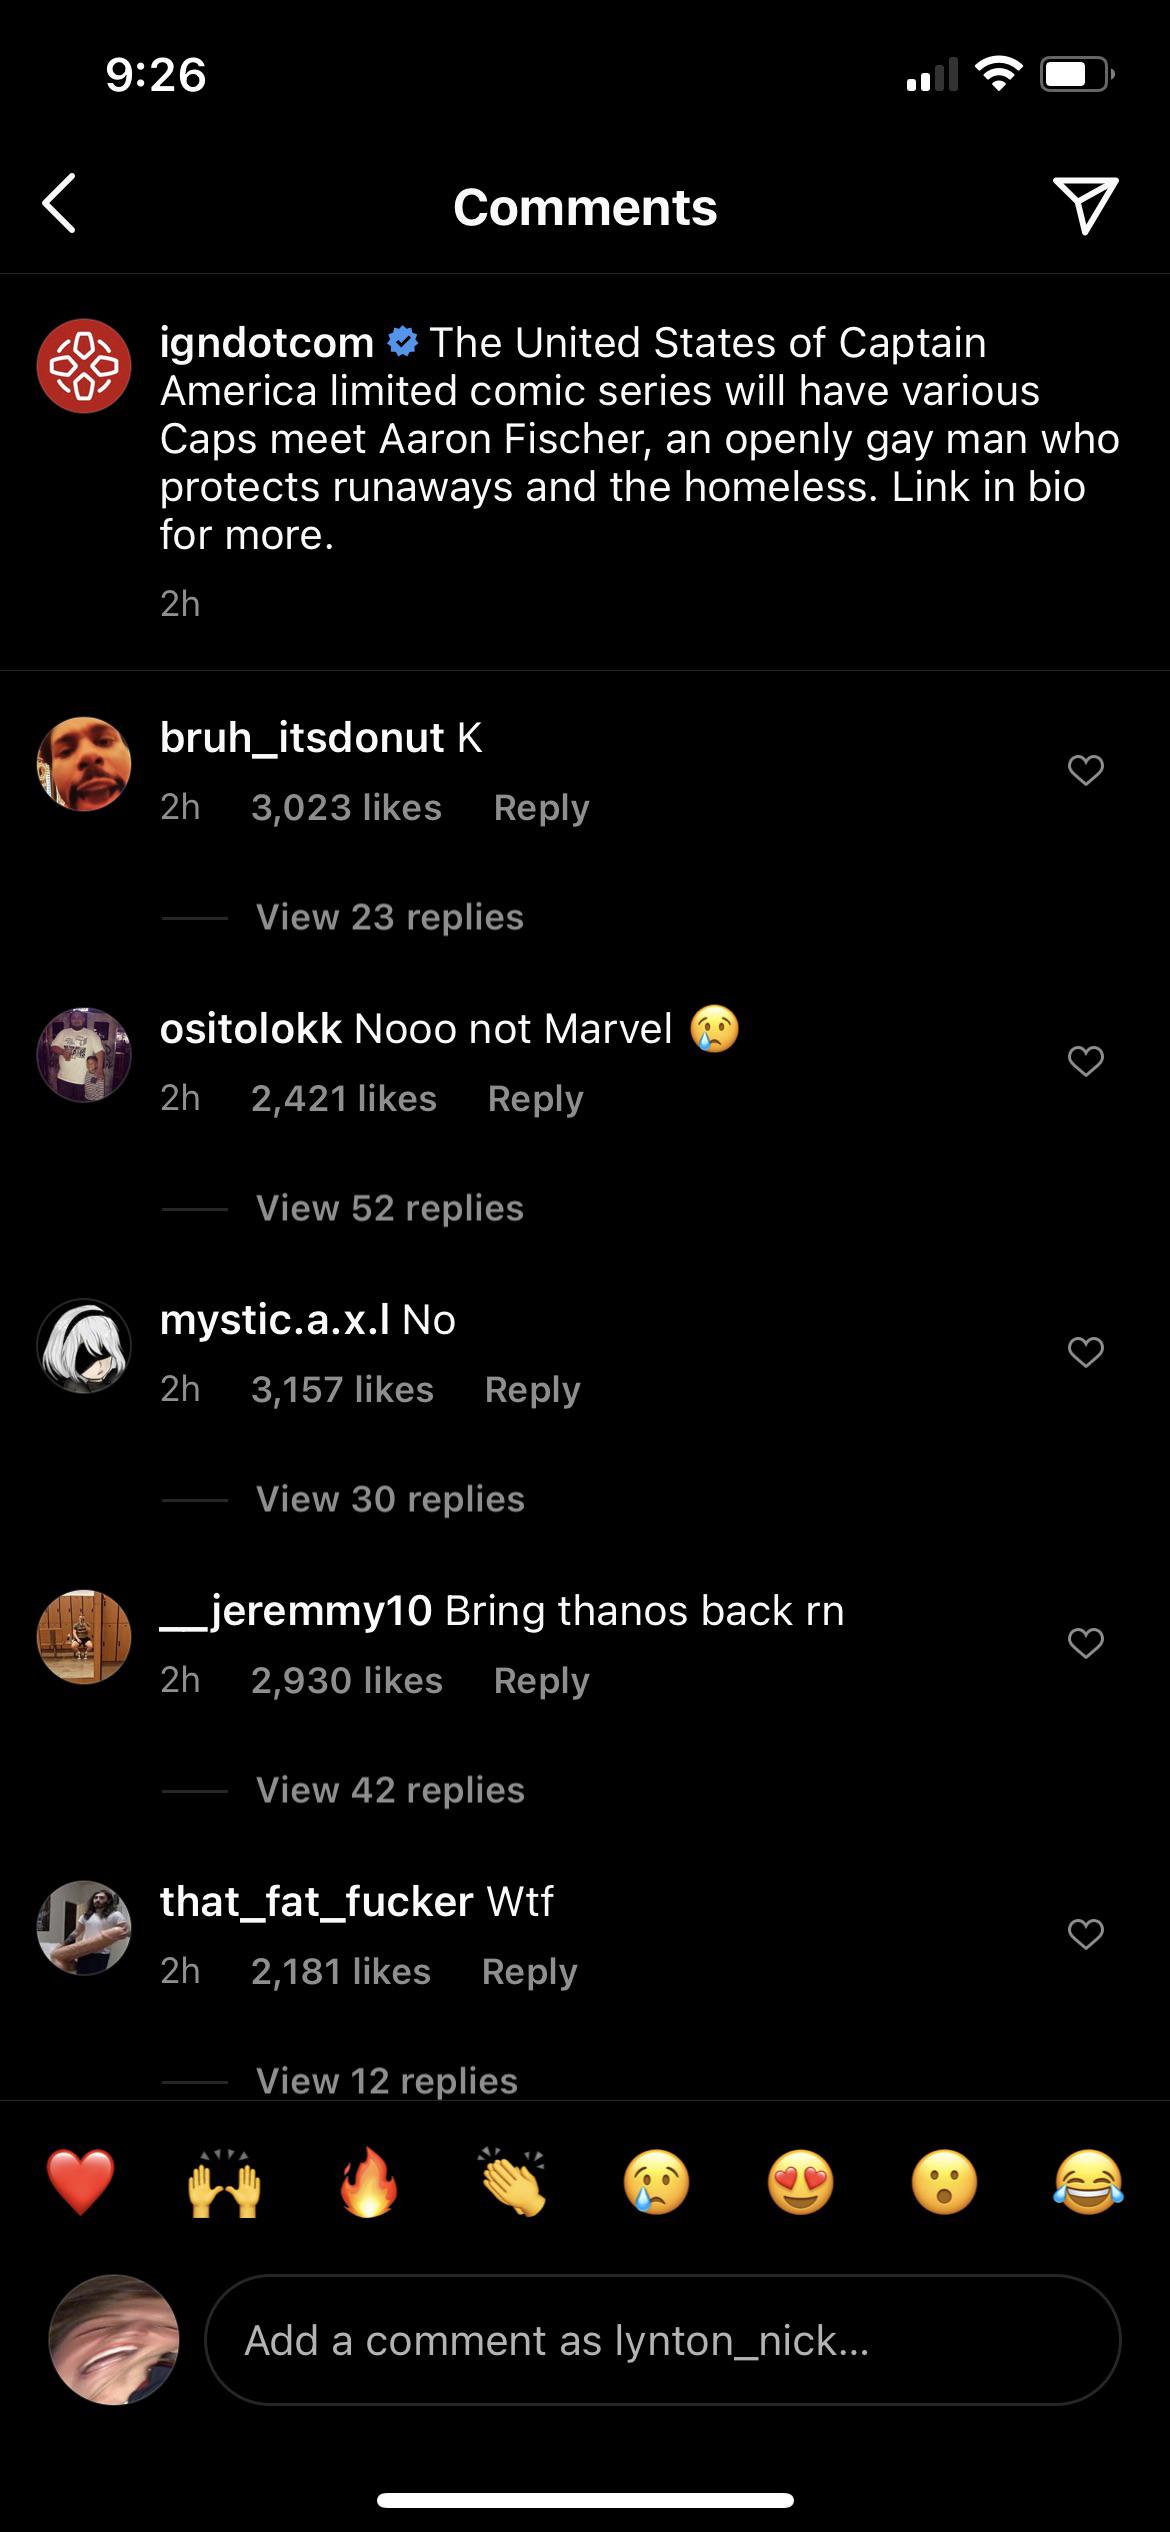Send the red heart quick reaction
The width and height of the screenshot is (1170, 2532).
point(82,2183)
